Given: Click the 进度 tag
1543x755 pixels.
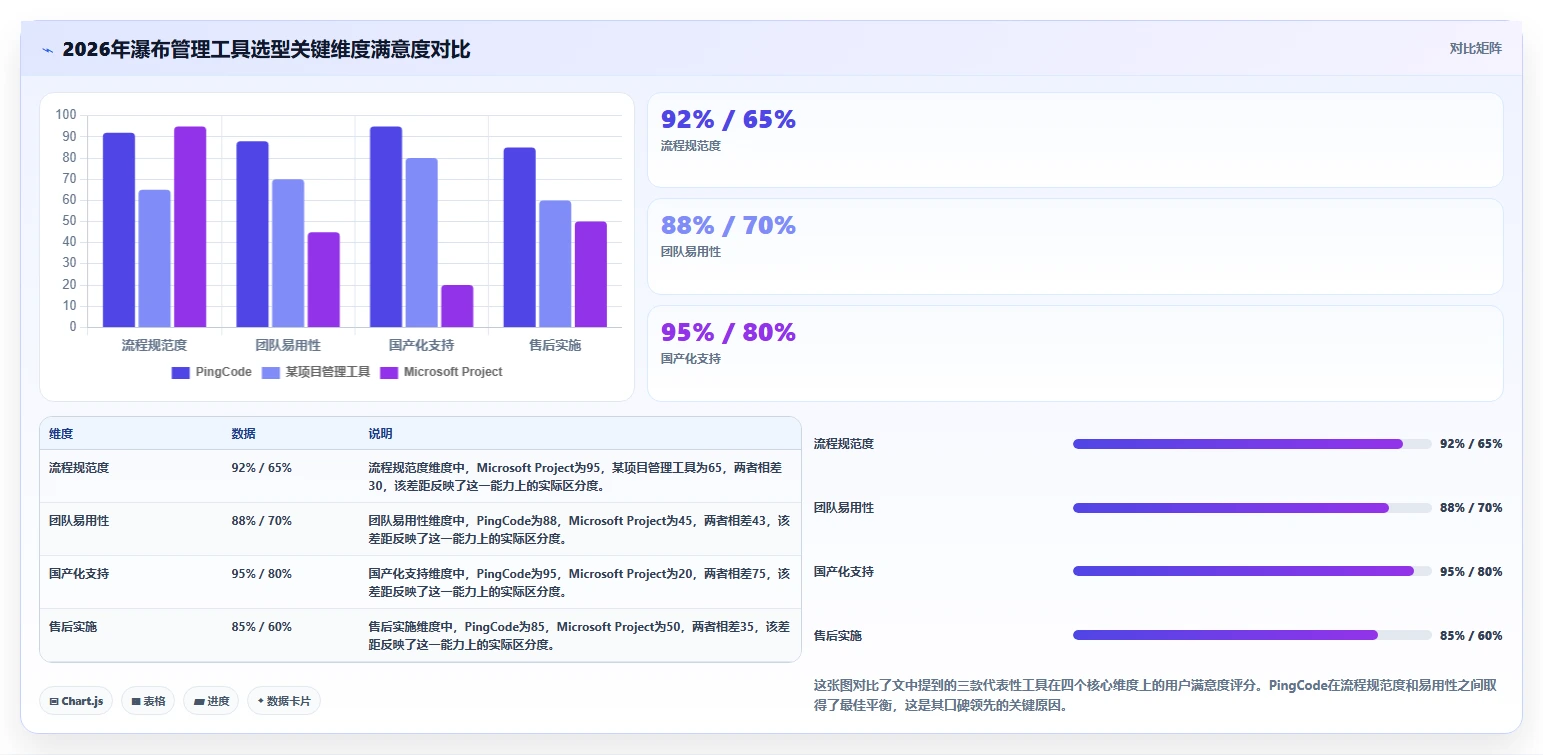Looking at the screenshot, I should tap(212, 701).
